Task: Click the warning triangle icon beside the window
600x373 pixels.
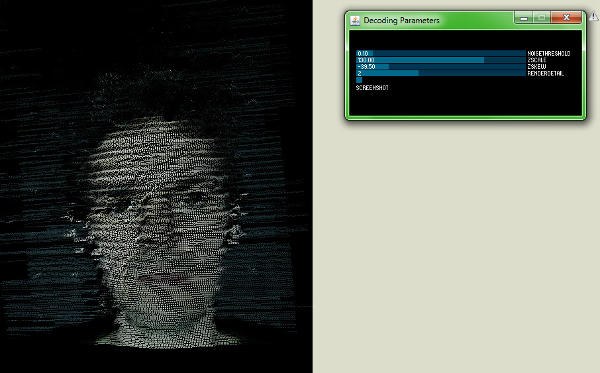Action: (x=593, y=16)
